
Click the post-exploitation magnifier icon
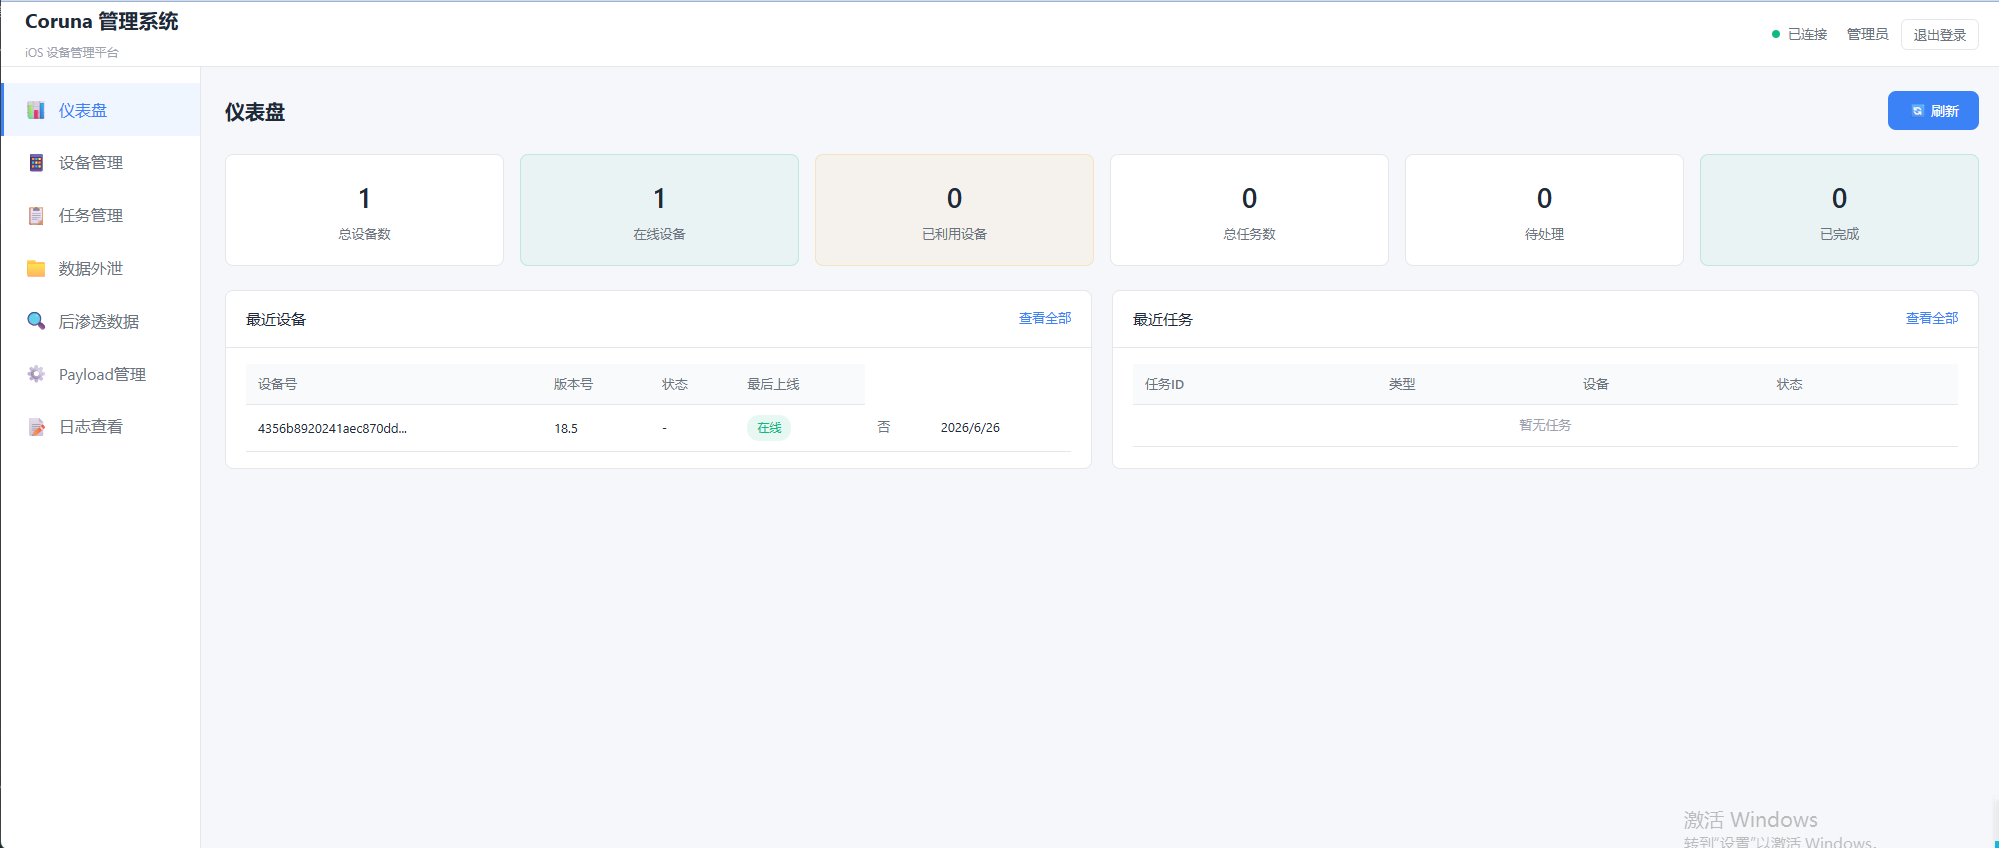coord(36,321)
